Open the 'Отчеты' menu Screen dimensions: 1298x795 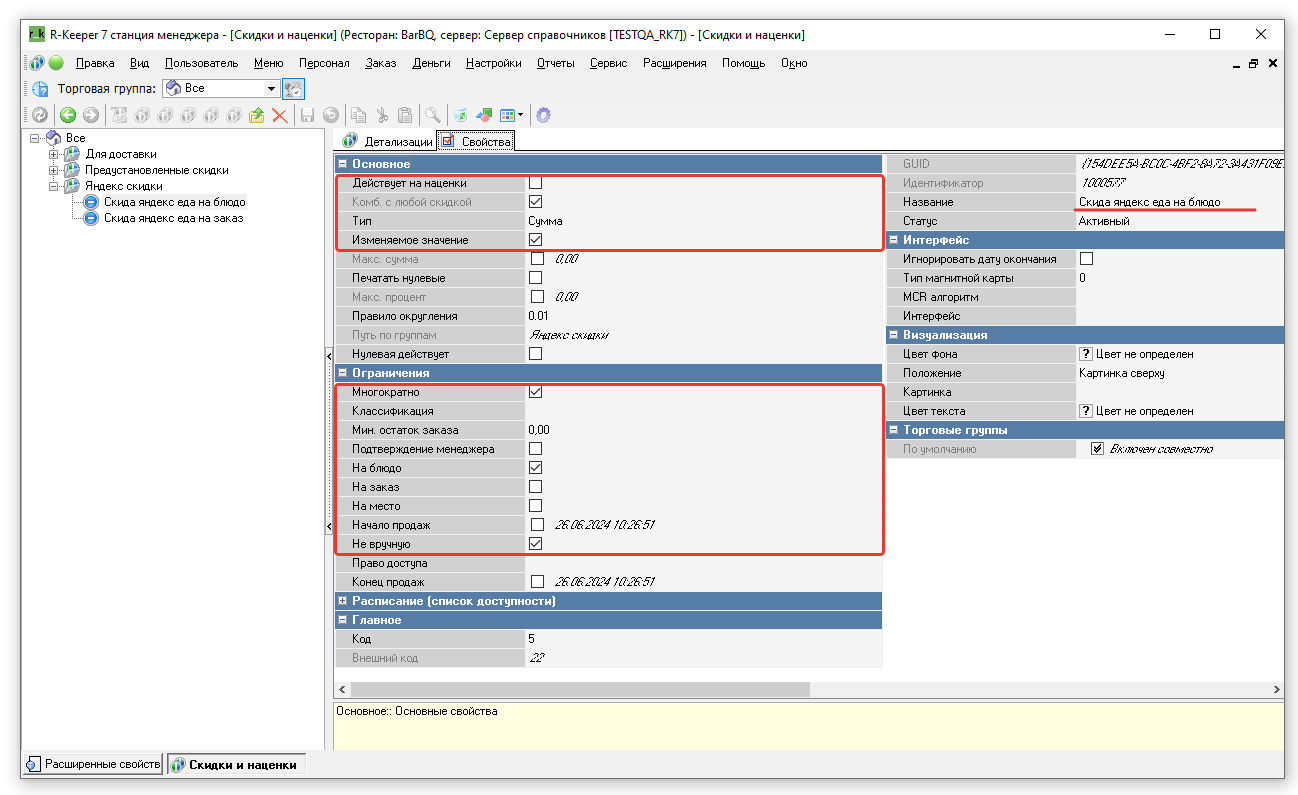(555, 63)
